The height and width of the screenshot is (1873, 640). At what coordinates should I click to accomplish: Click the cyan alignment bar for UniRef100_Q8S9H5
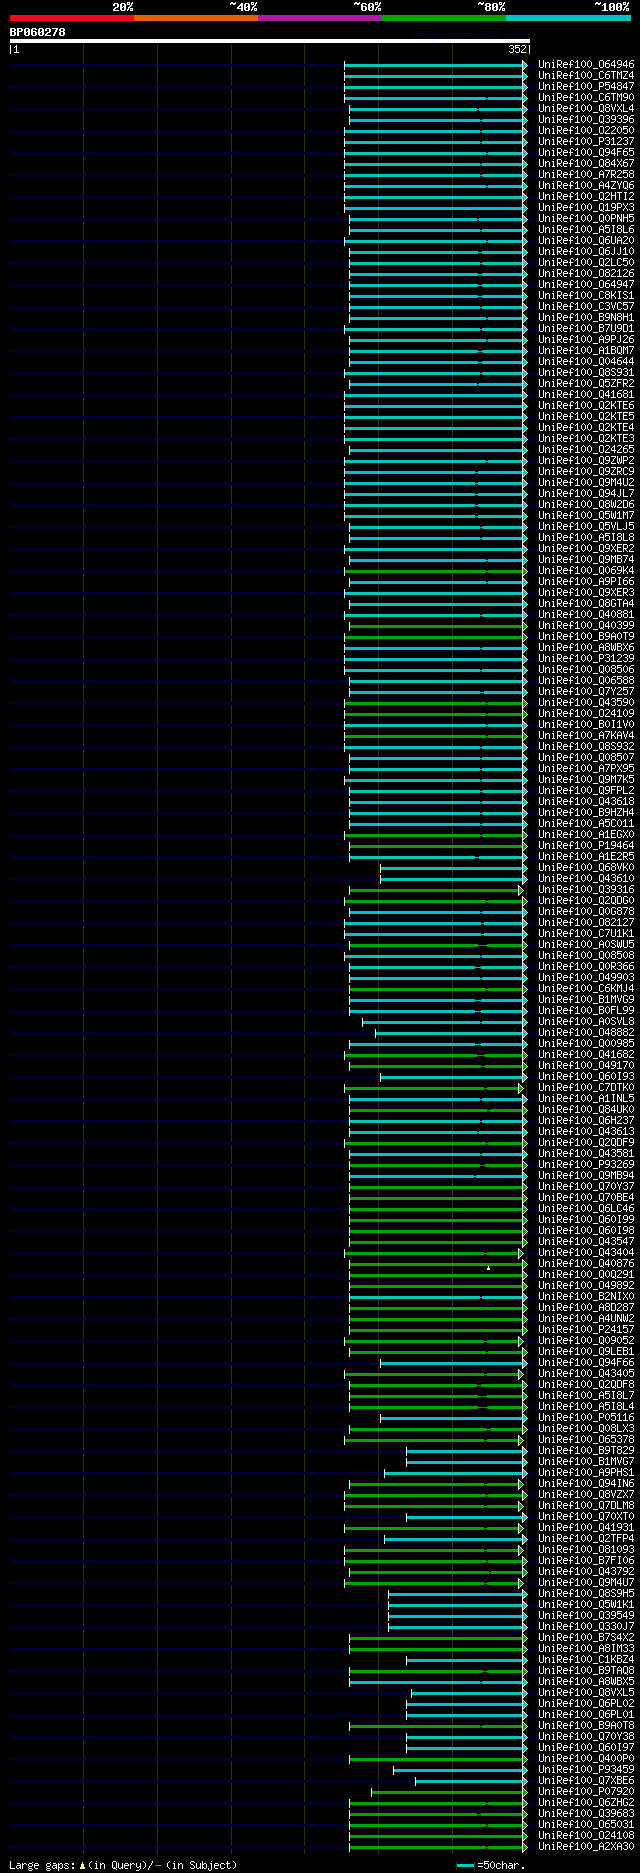pos(457,1592)
